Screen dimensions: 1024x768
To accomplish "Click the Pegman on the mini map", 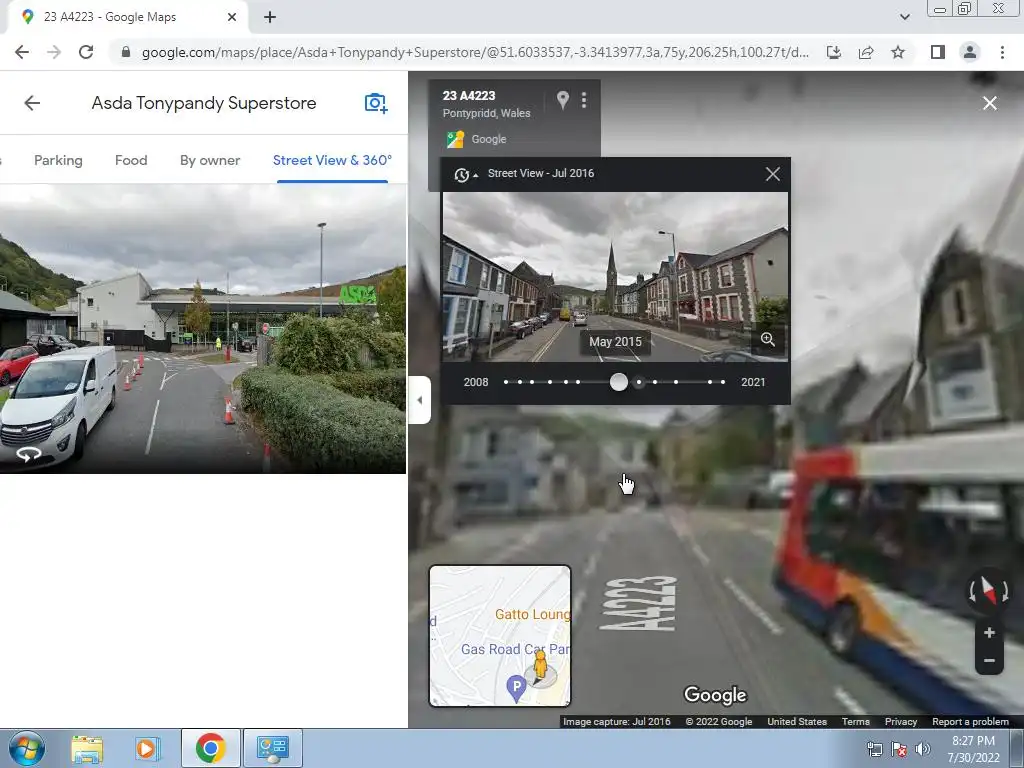I will [540, 666].
